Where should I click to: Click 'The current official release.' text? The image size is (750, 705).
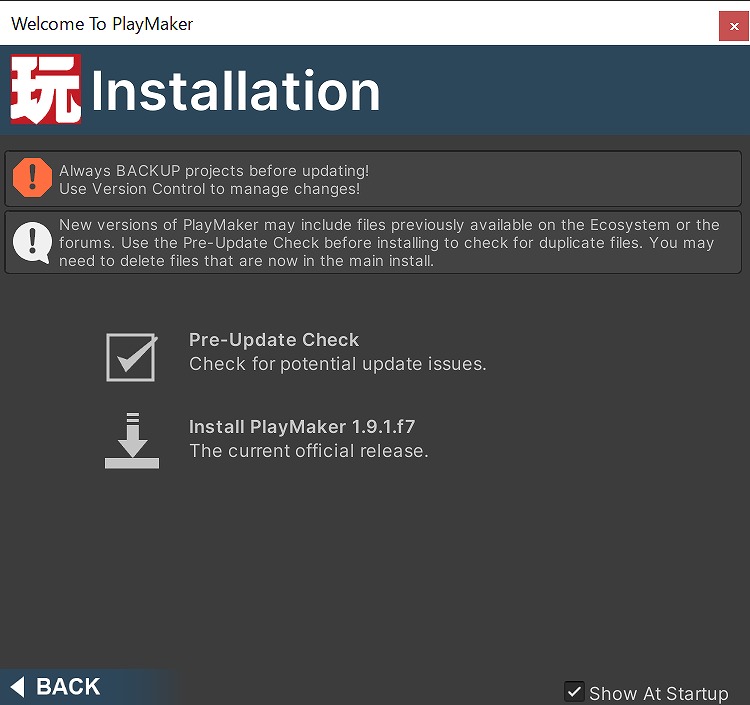(x=309, y=451)
